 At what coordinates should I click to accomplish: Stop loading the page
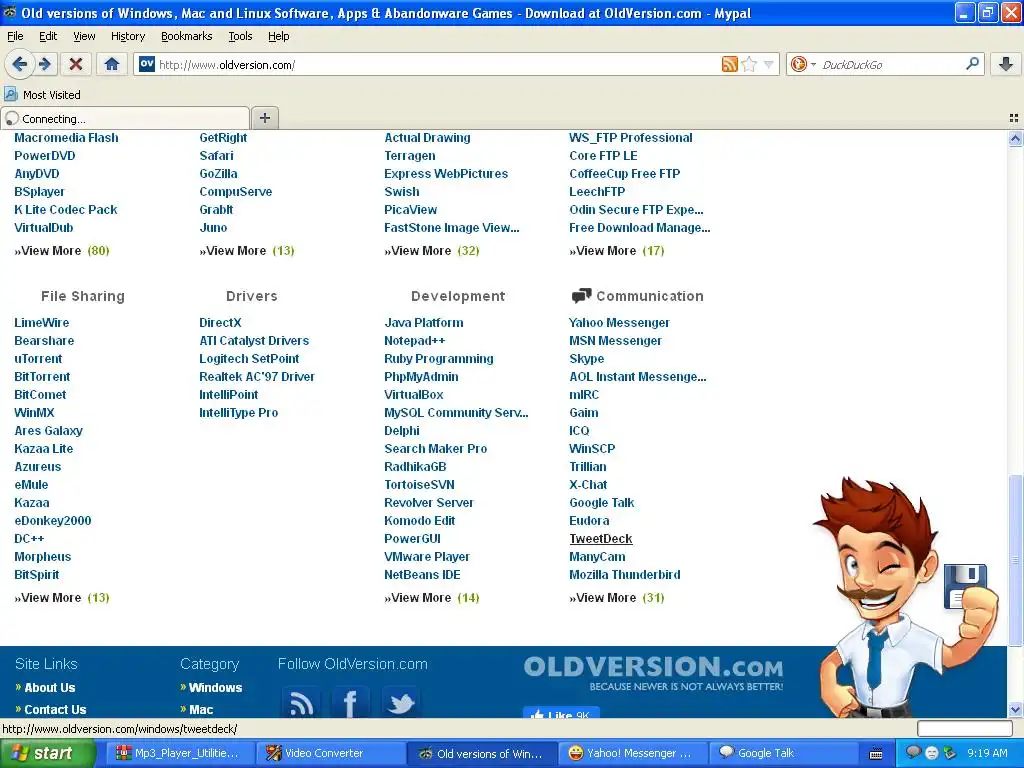(x=76, y=64)
